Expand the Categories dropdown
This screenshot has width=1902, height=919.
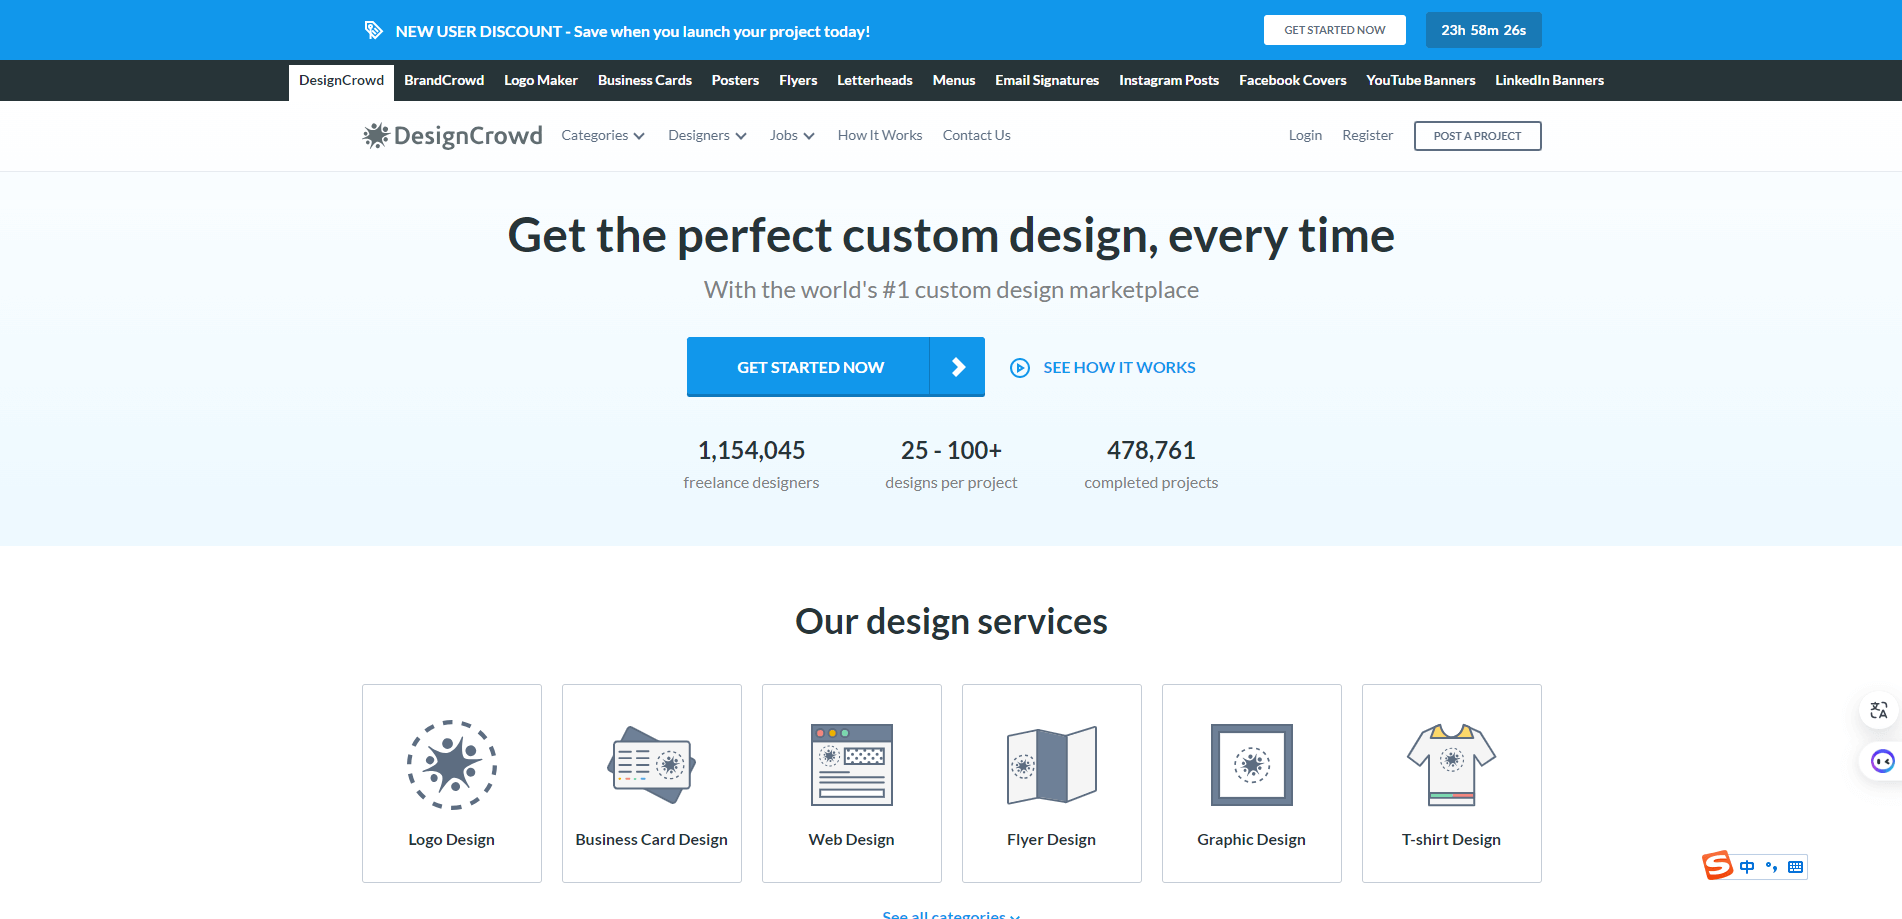[603, 136]
